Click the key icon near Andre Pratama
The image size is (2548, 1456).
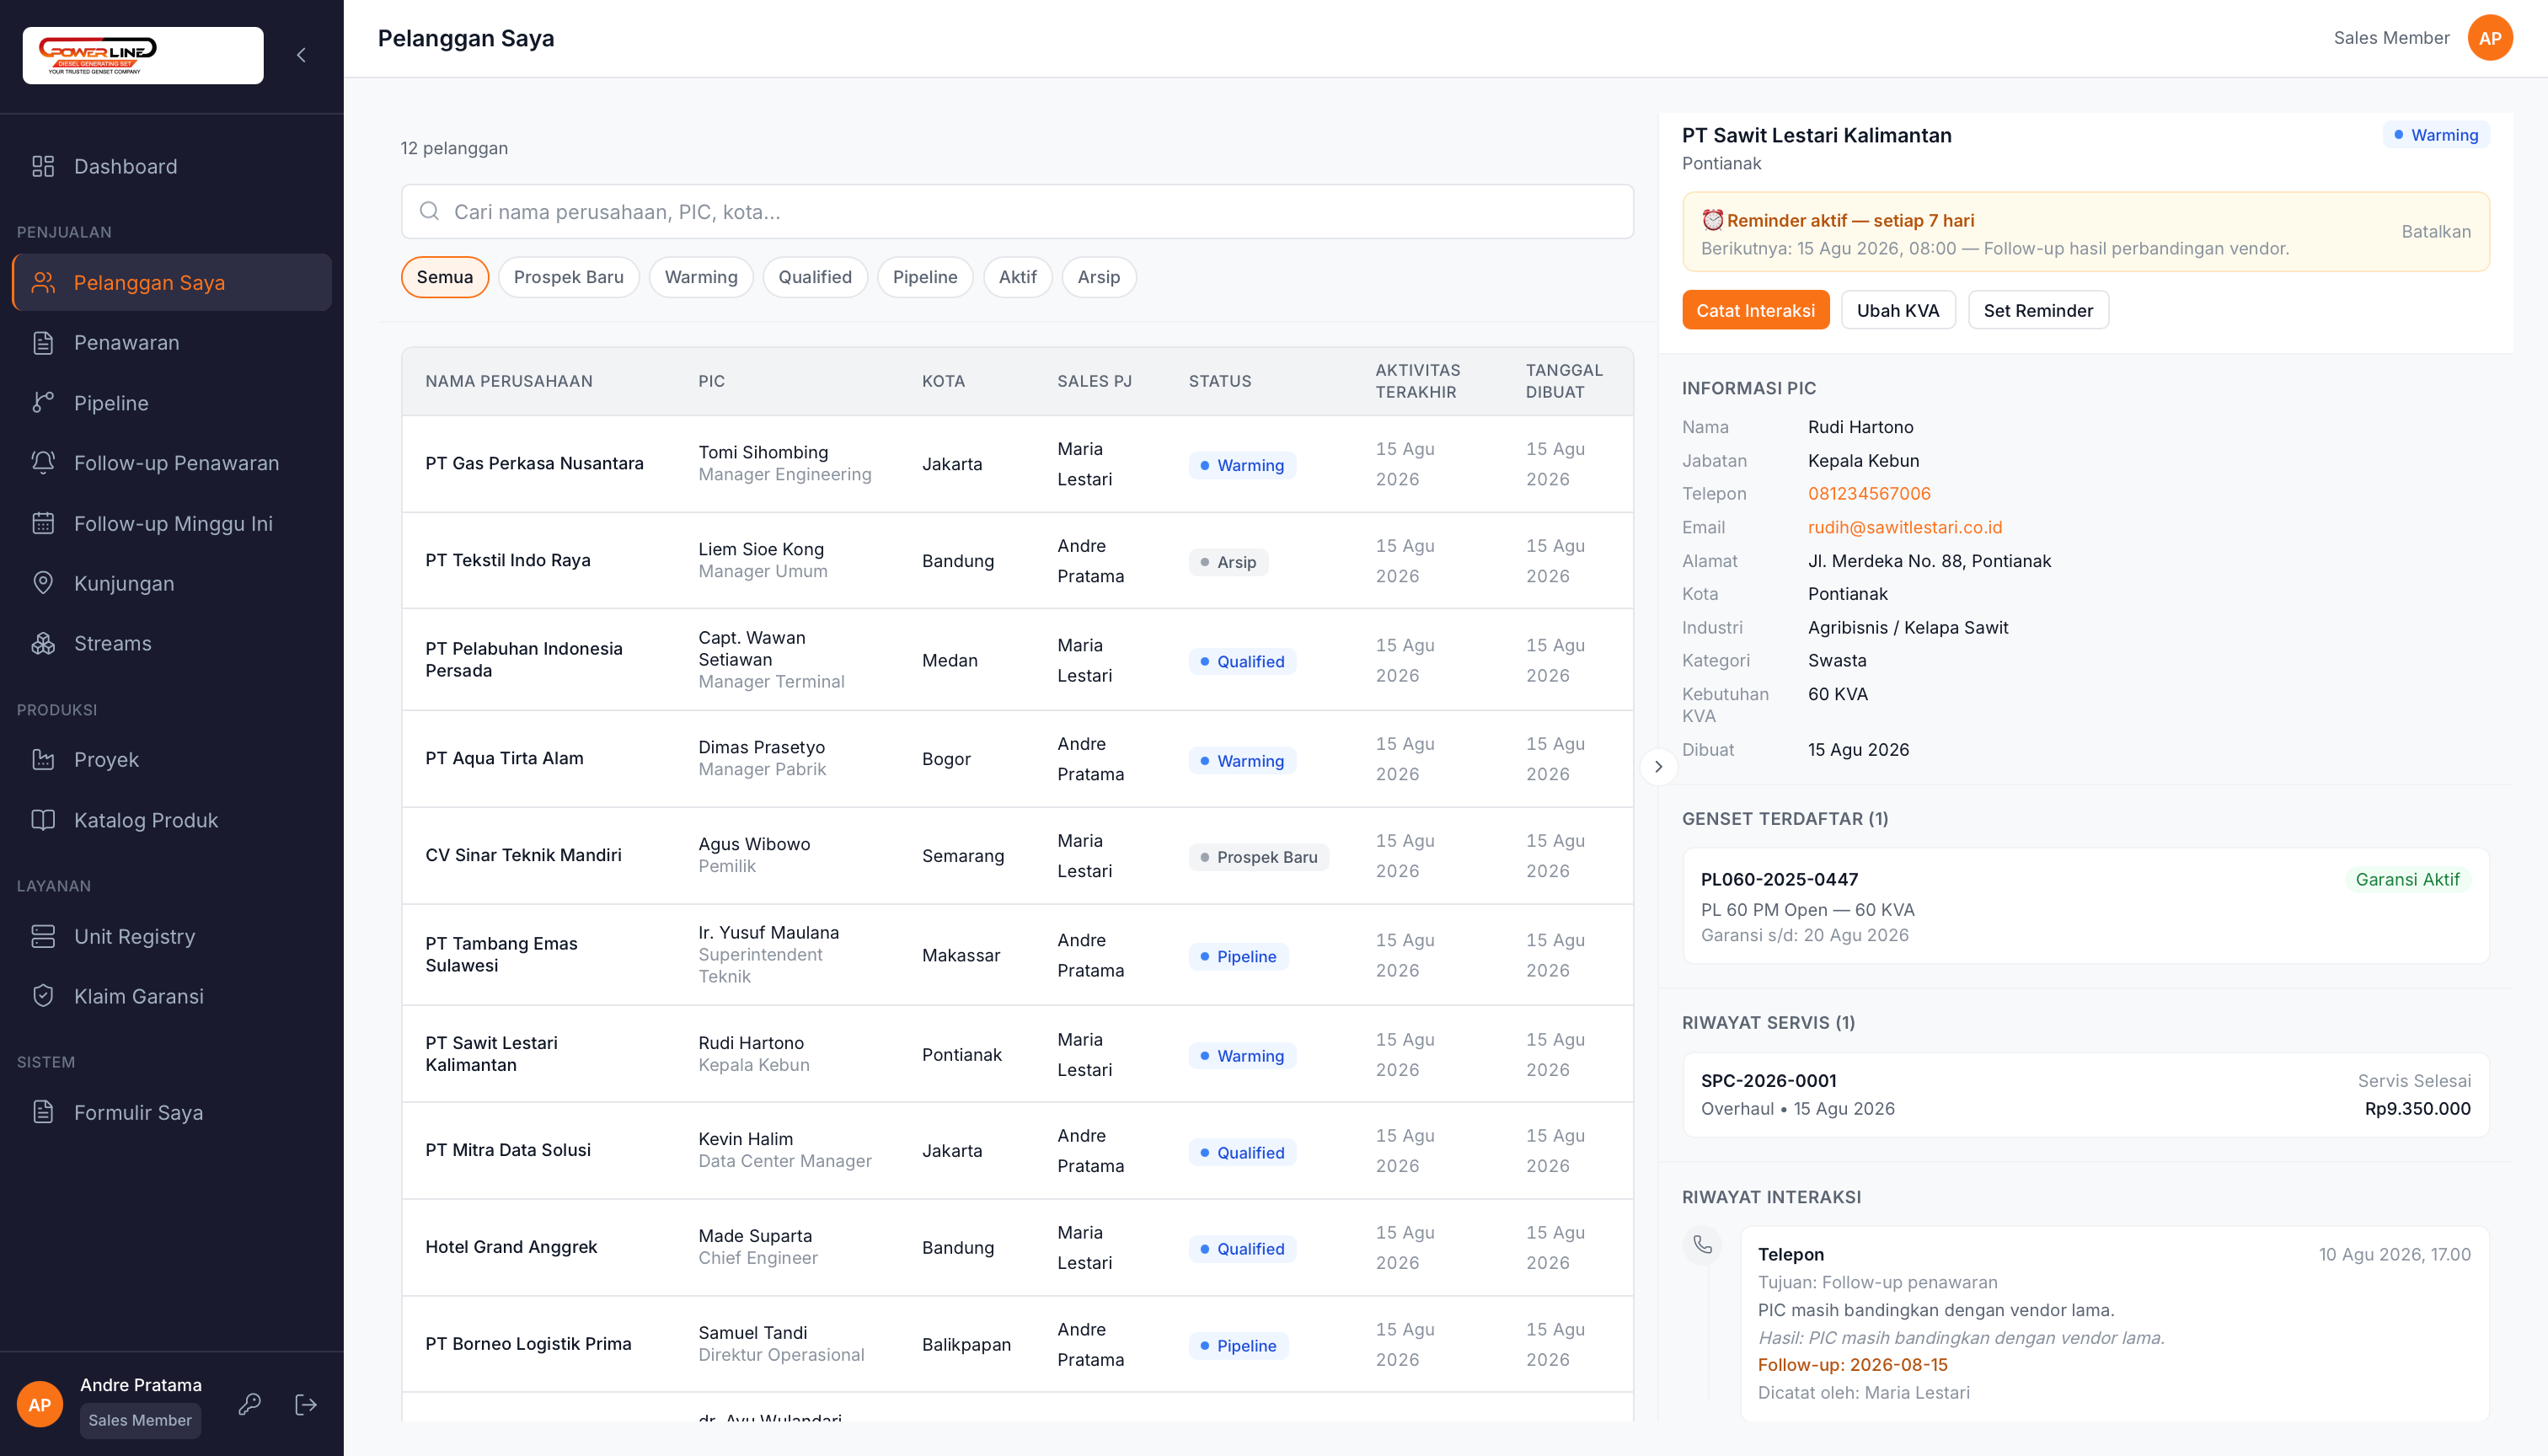point(250,1404)
